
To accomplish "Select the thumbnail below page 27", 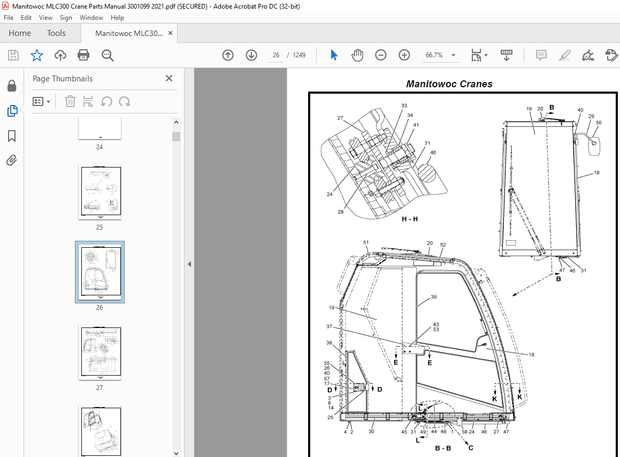I will pyautogui.click(x=100, y=431).
